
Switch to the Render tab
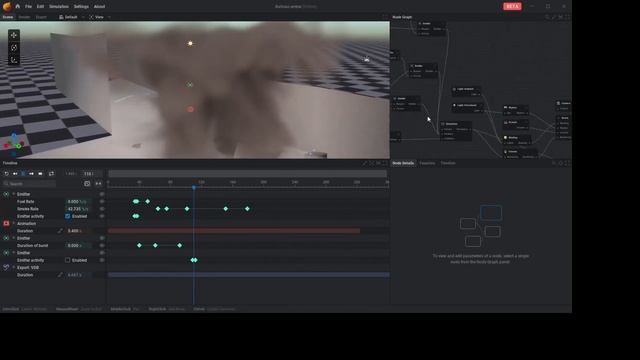point(24,17)
